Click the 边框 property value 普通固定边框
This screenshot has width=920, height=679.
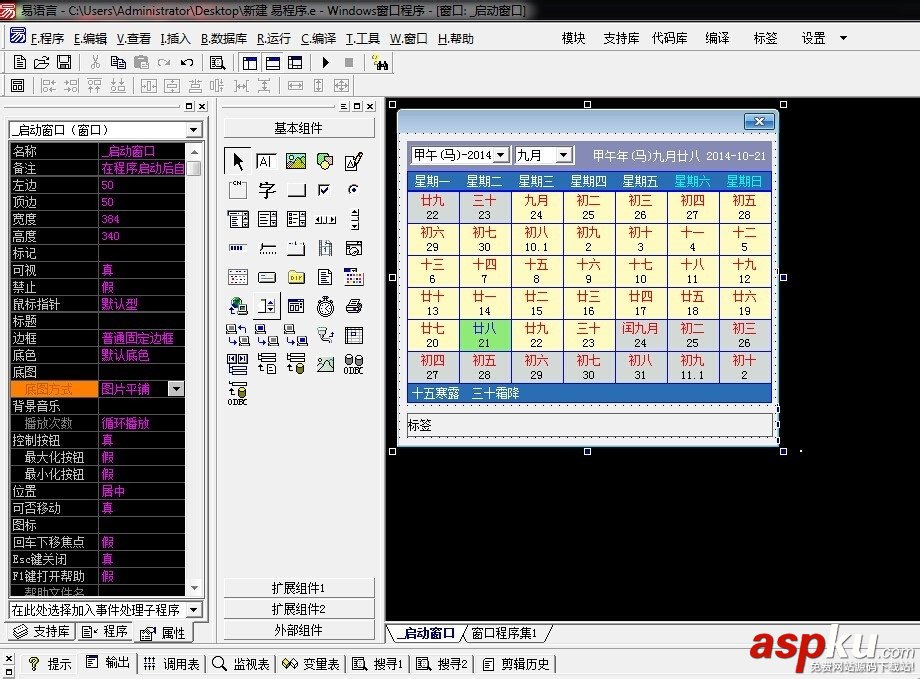pyautogui.click(x=142, y=338)
